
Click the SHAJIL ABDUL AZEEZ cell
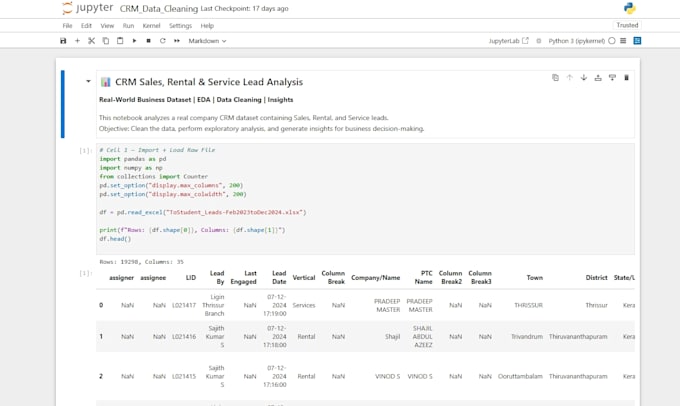pyautogui.click(x=422, y=337)
